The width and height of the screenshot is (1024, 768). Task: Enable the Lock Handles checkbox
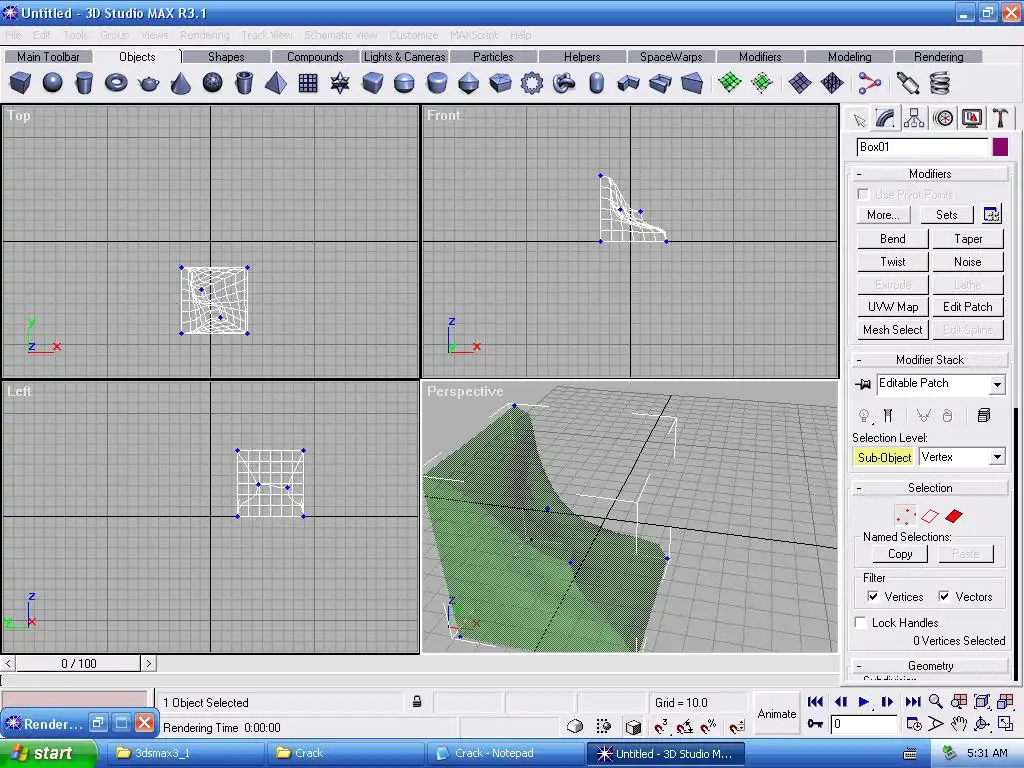point(861,622)
